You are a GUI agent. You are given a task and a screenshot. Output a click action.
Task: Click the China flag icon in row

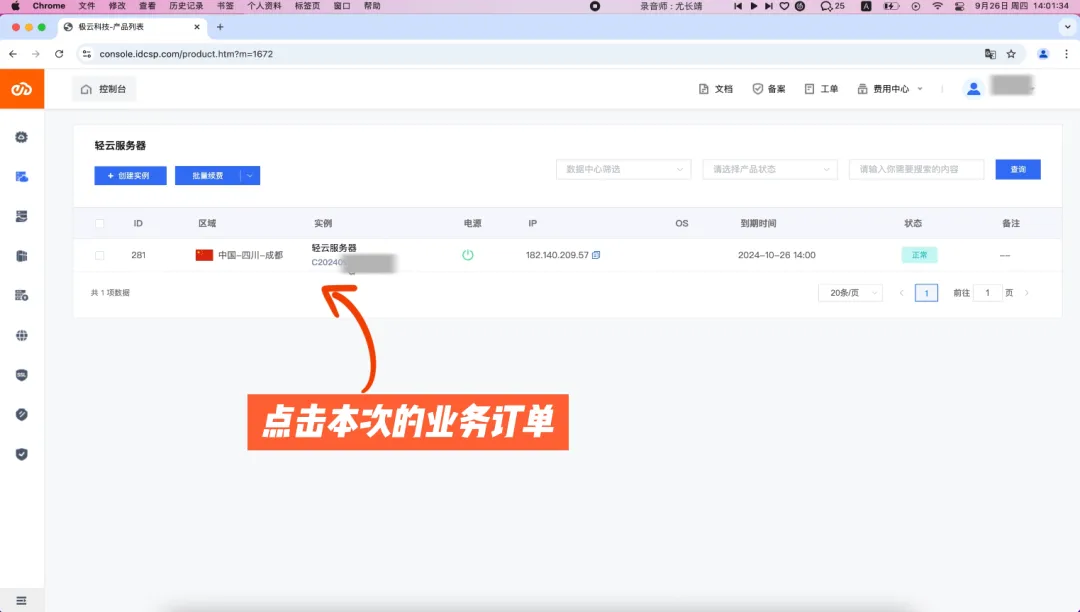(205, 255)
